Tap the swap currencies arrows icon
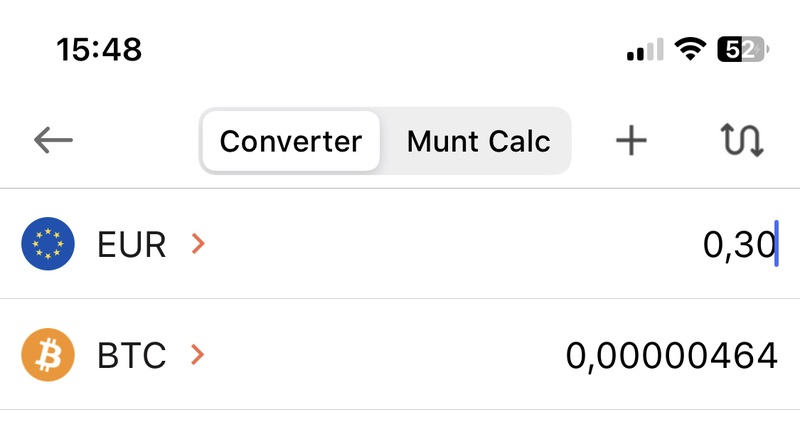Image resolution: width=800 pixels, height=437 pixels. point(742,141)
